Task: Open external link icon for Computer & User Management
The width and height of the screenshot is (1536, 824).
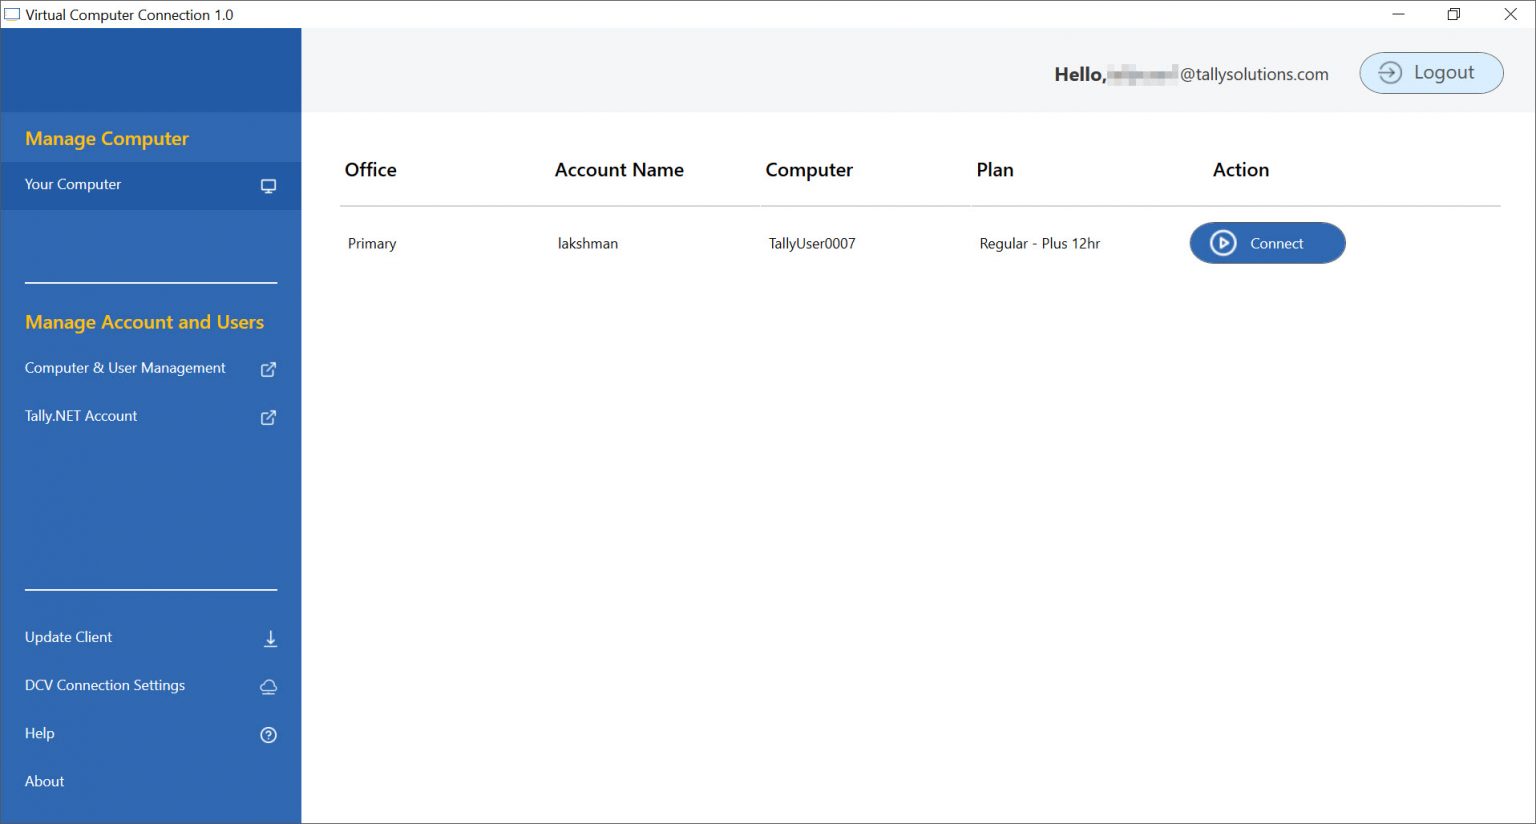Action: pyautogui.click(x=268, y=369)
